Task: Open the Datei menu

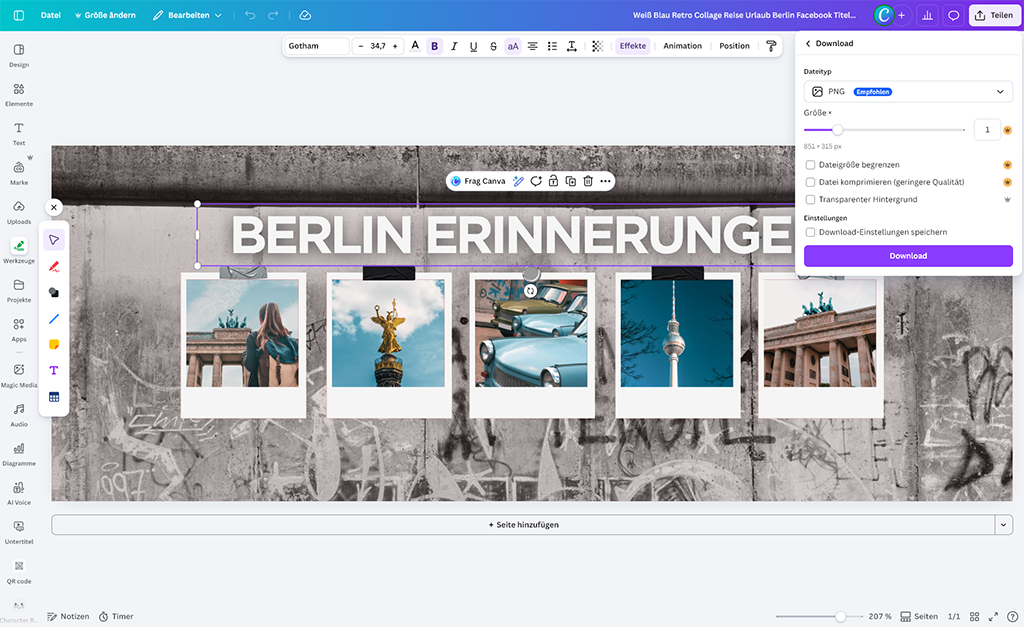Action: [x=49, y=15]
